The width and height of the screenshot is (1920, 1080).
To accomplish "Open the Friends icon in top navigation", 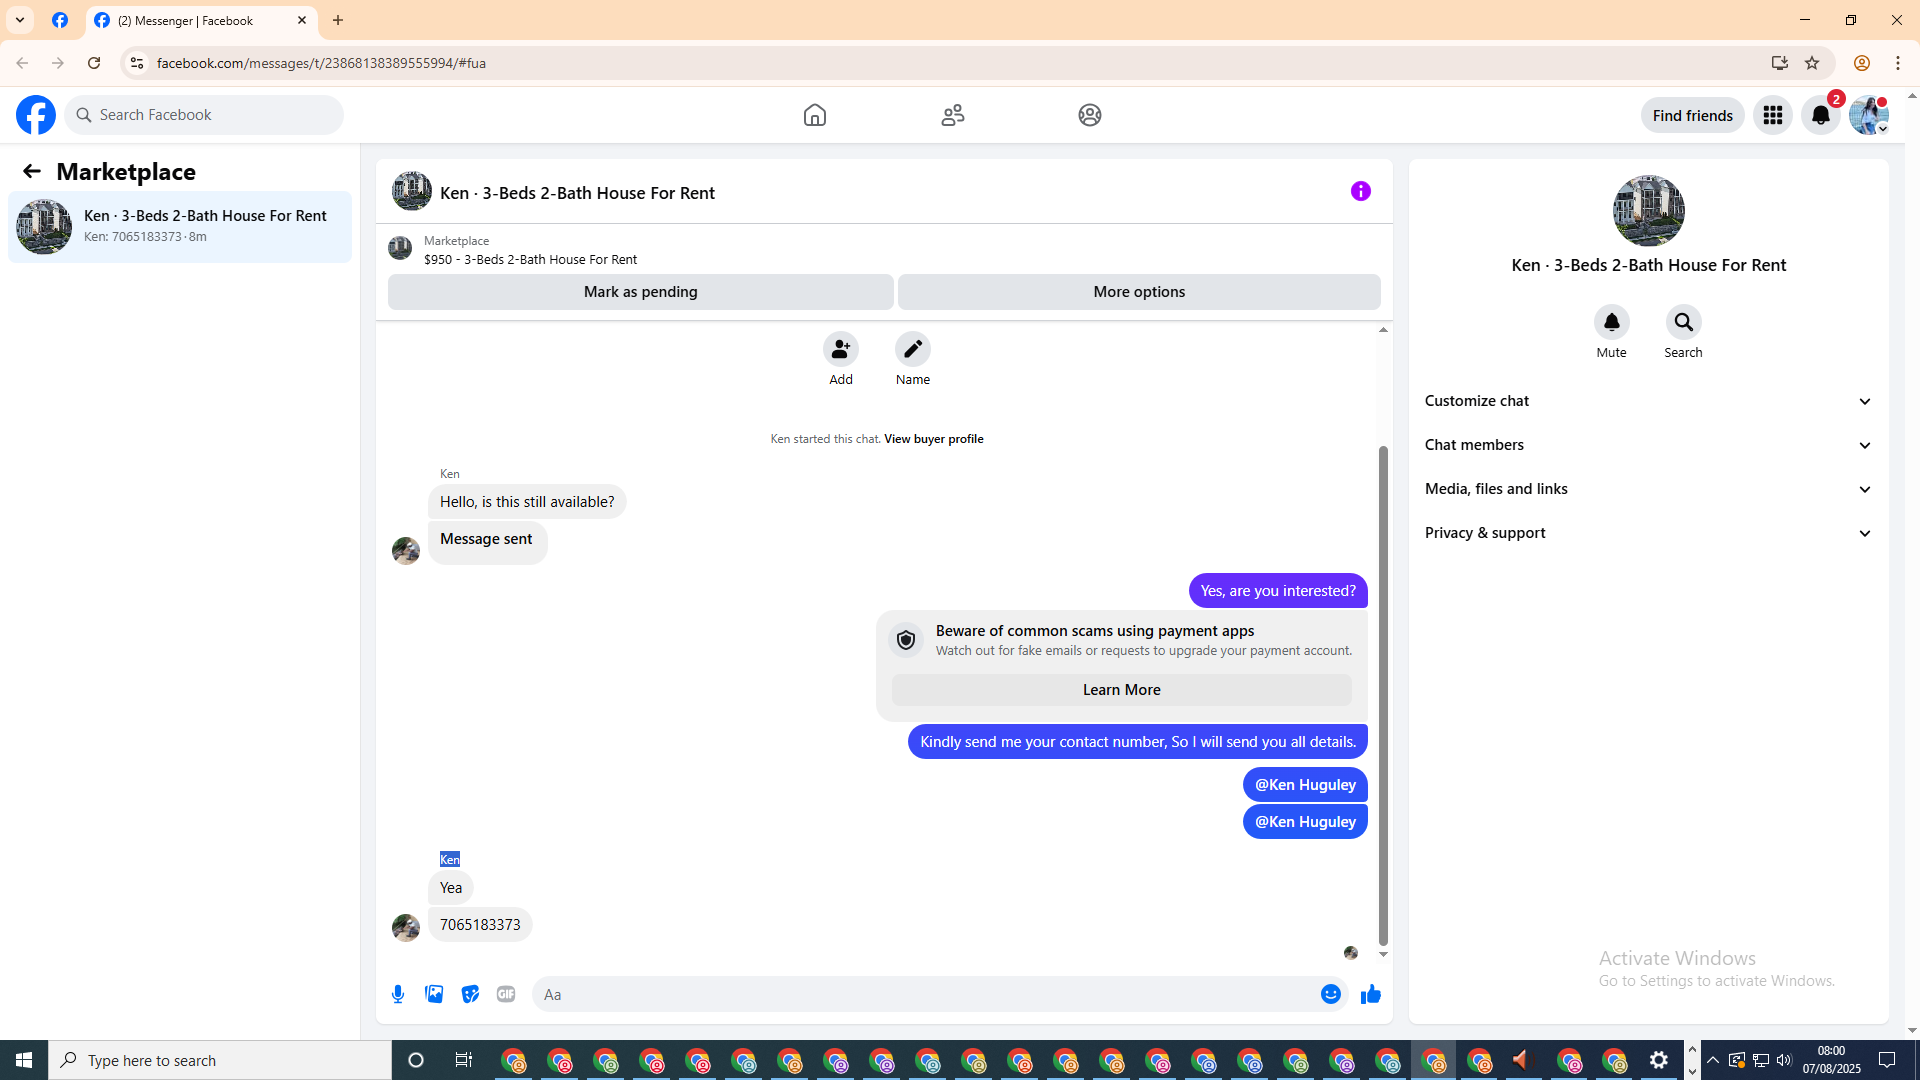I will [953, 115].
